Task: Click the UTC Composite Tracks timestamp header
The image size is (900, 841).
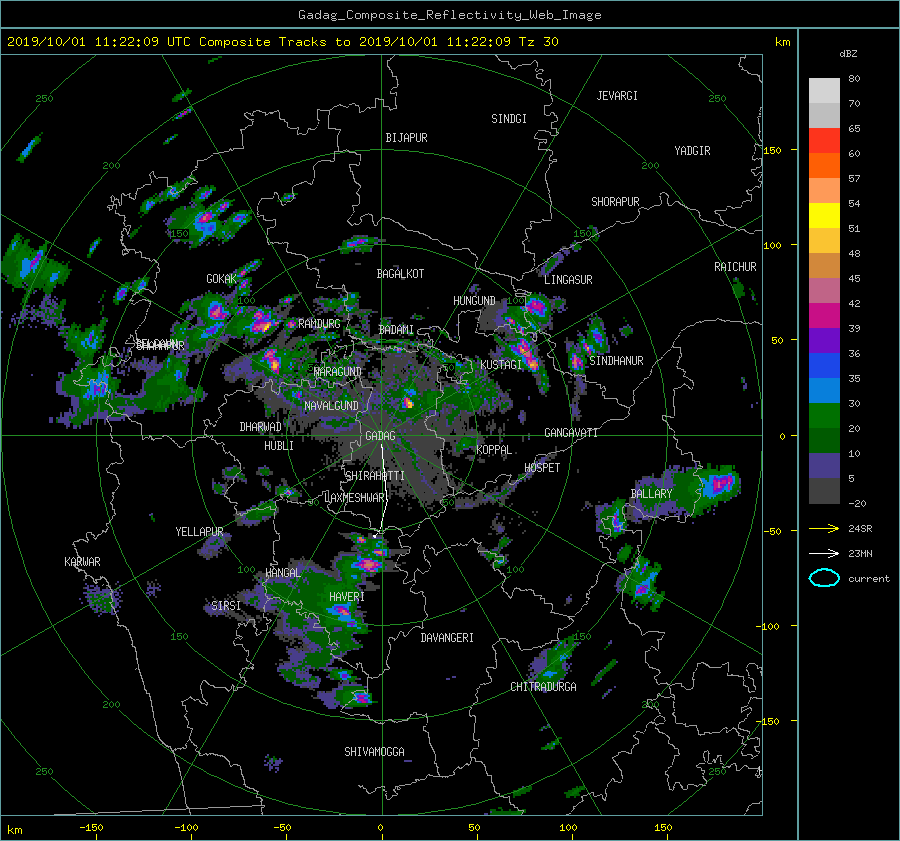Action: [x=282, y=42]
